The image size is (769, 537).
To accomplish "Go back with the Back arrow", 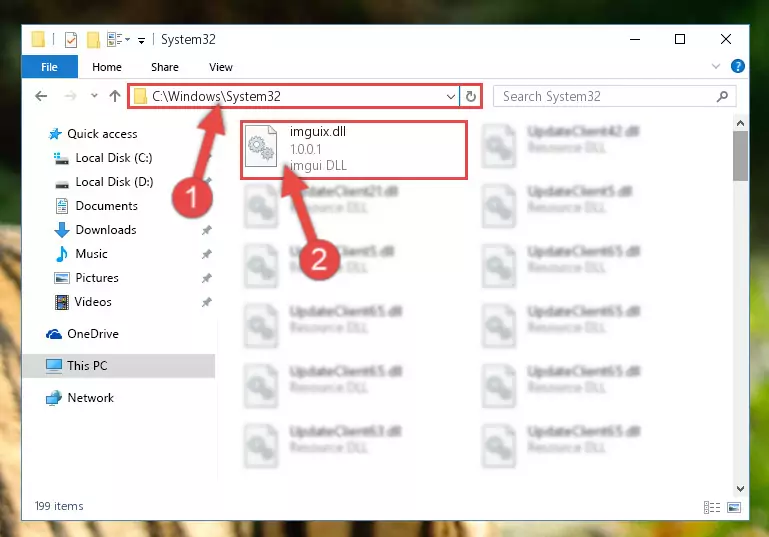I will (x=41, y=96).
